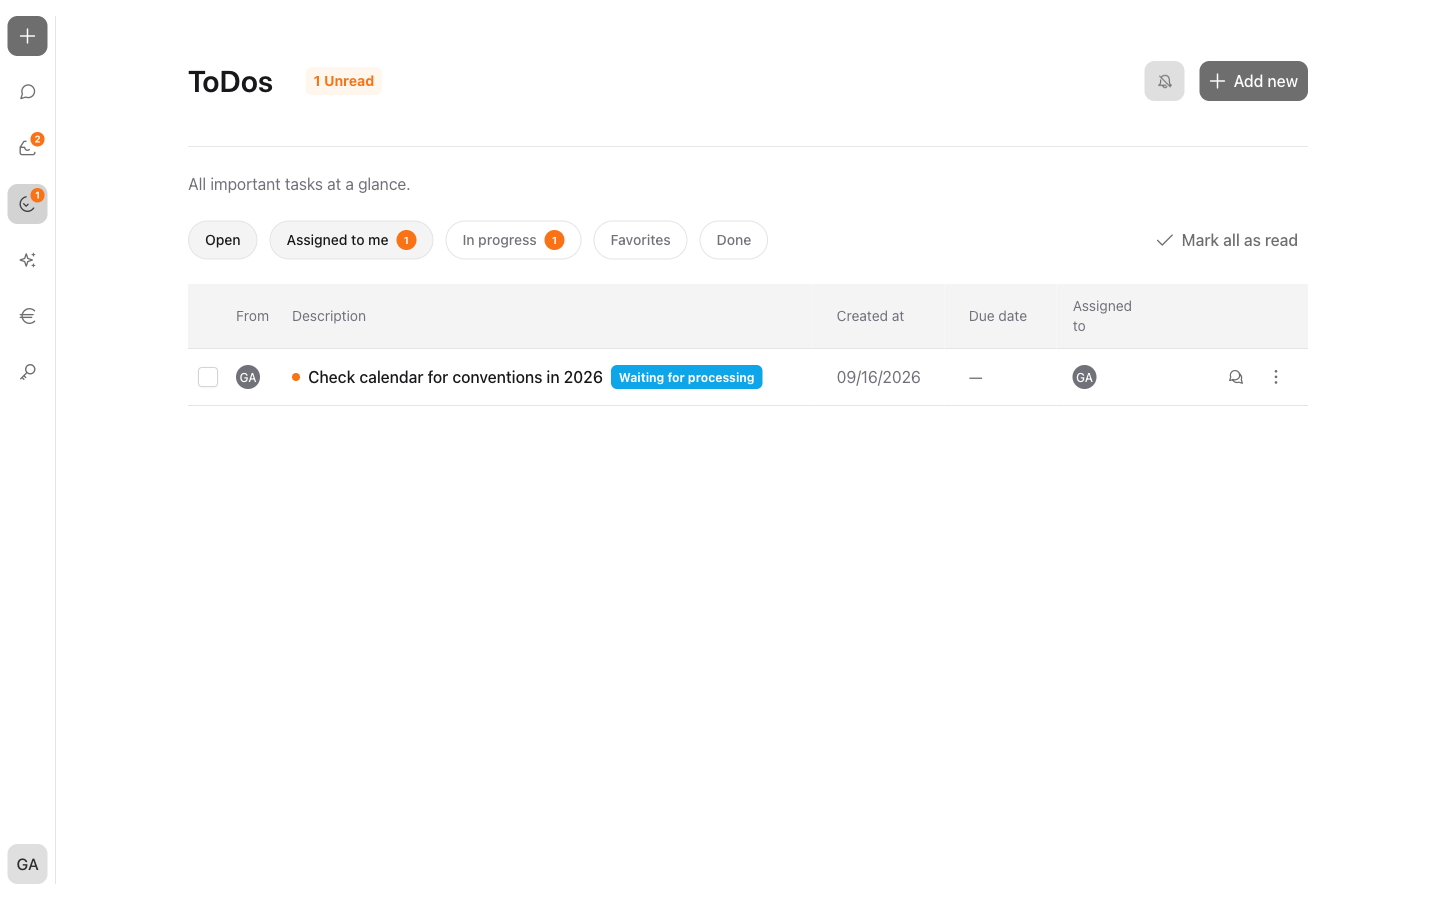Open 'Check calendar for conventions in 2026' task
This screenshot has height=900, width=1440.
455,377
